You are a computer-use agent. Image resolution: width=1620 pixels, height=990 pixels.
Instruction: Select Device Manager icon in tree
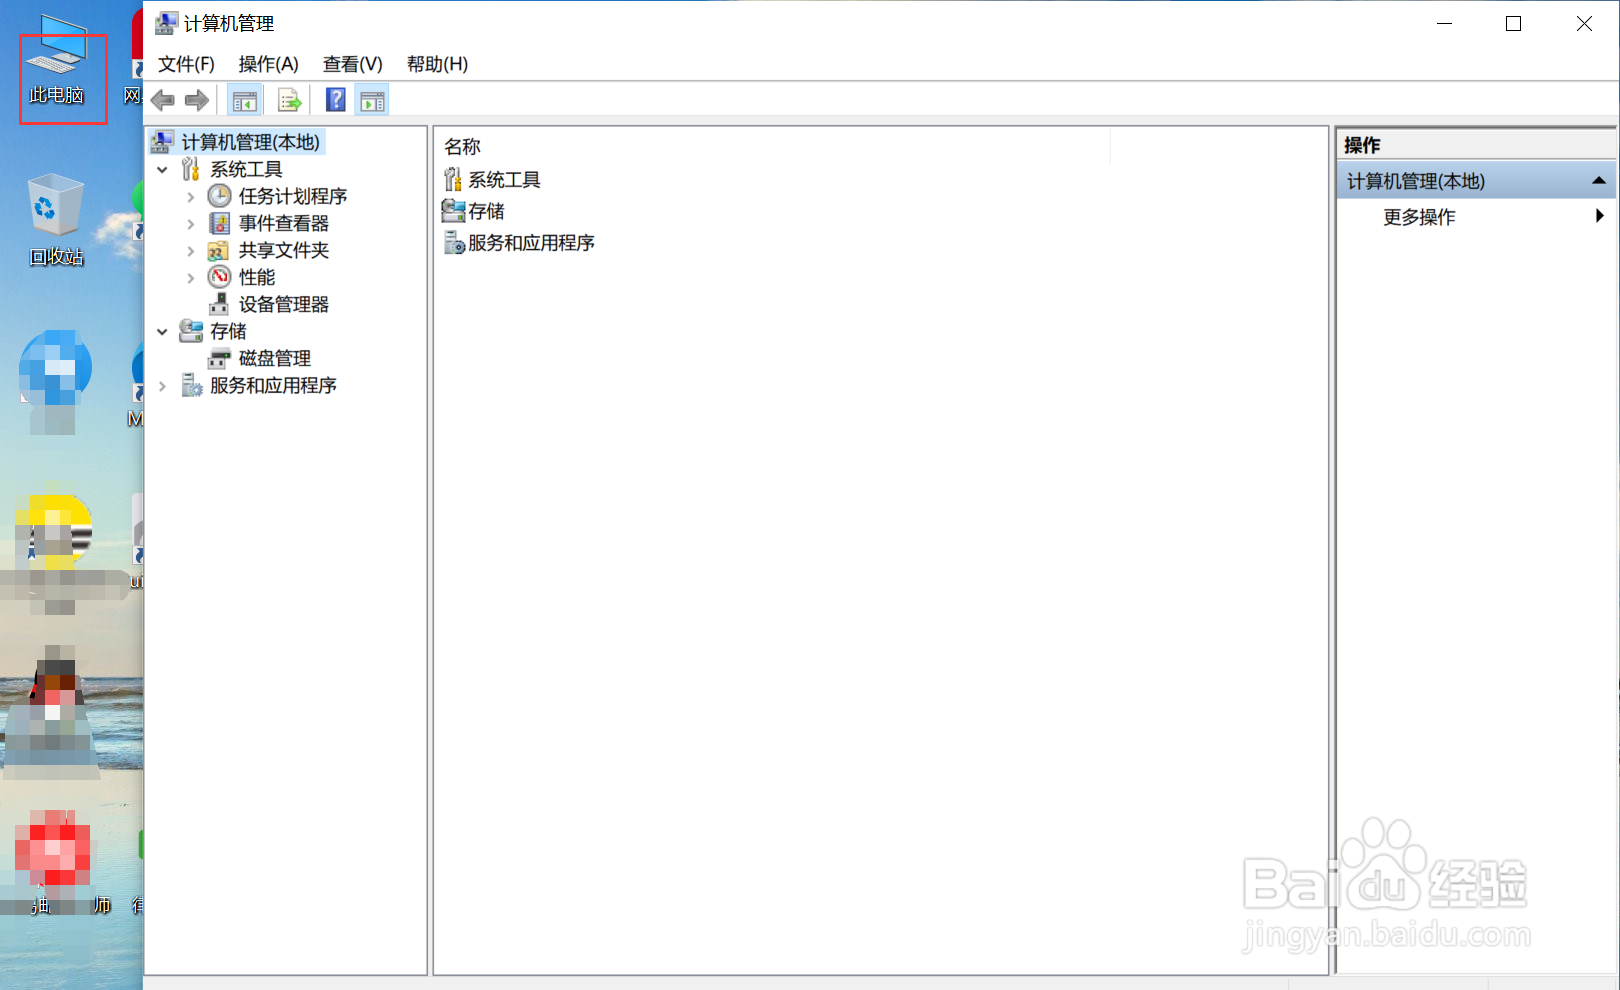pos(219,304)
